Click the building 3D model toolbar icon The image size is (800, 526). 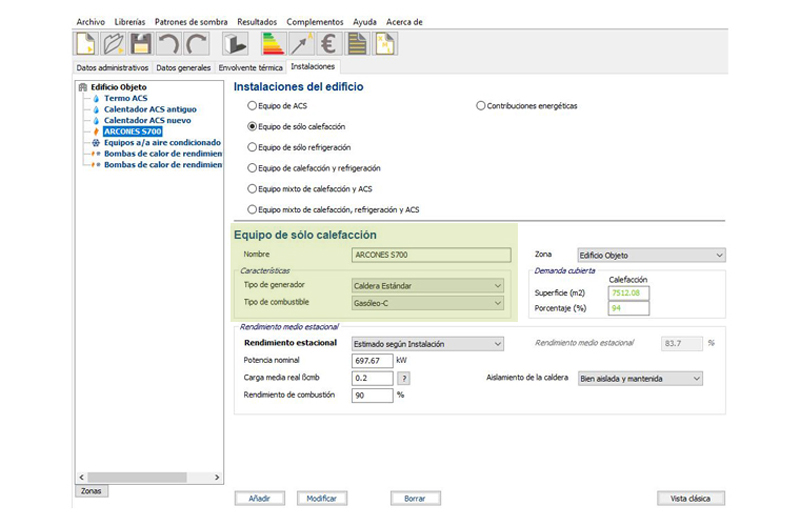pos(235,44)
